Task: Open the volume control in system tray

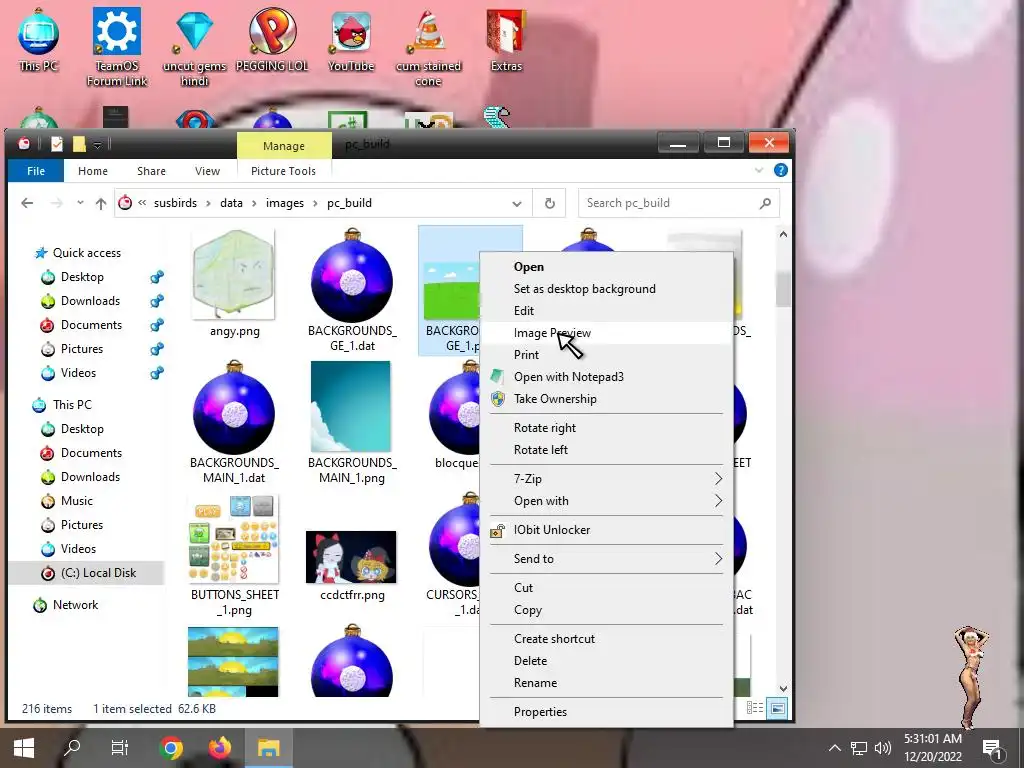Action: [x=883, y=748]
